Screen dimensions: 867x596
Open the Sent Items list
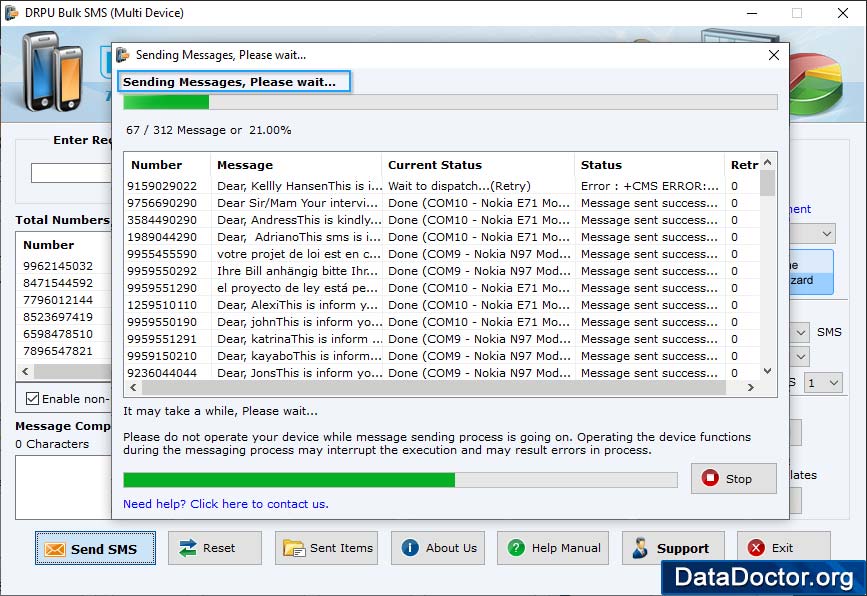click(x=326, y=548)
